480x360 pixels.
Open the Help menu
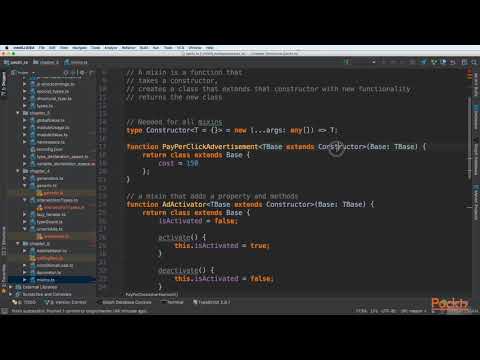[210, 48]
